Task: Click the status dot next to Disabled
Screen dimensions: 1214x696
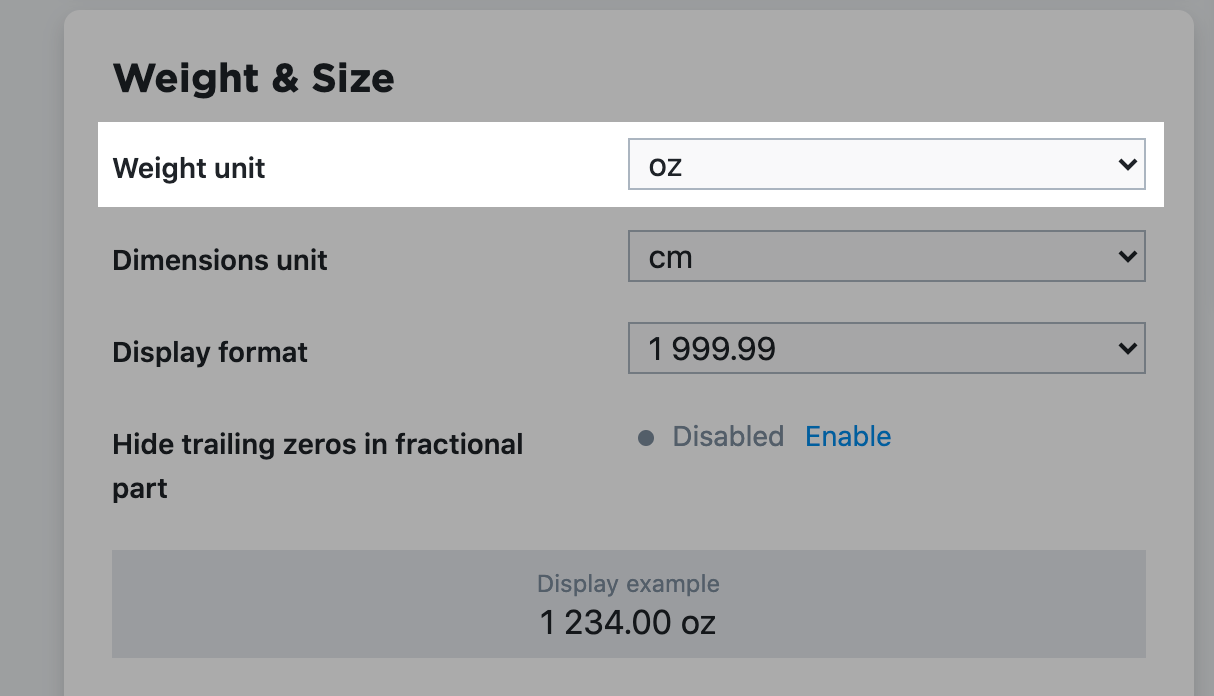Action: pos(648,436)
